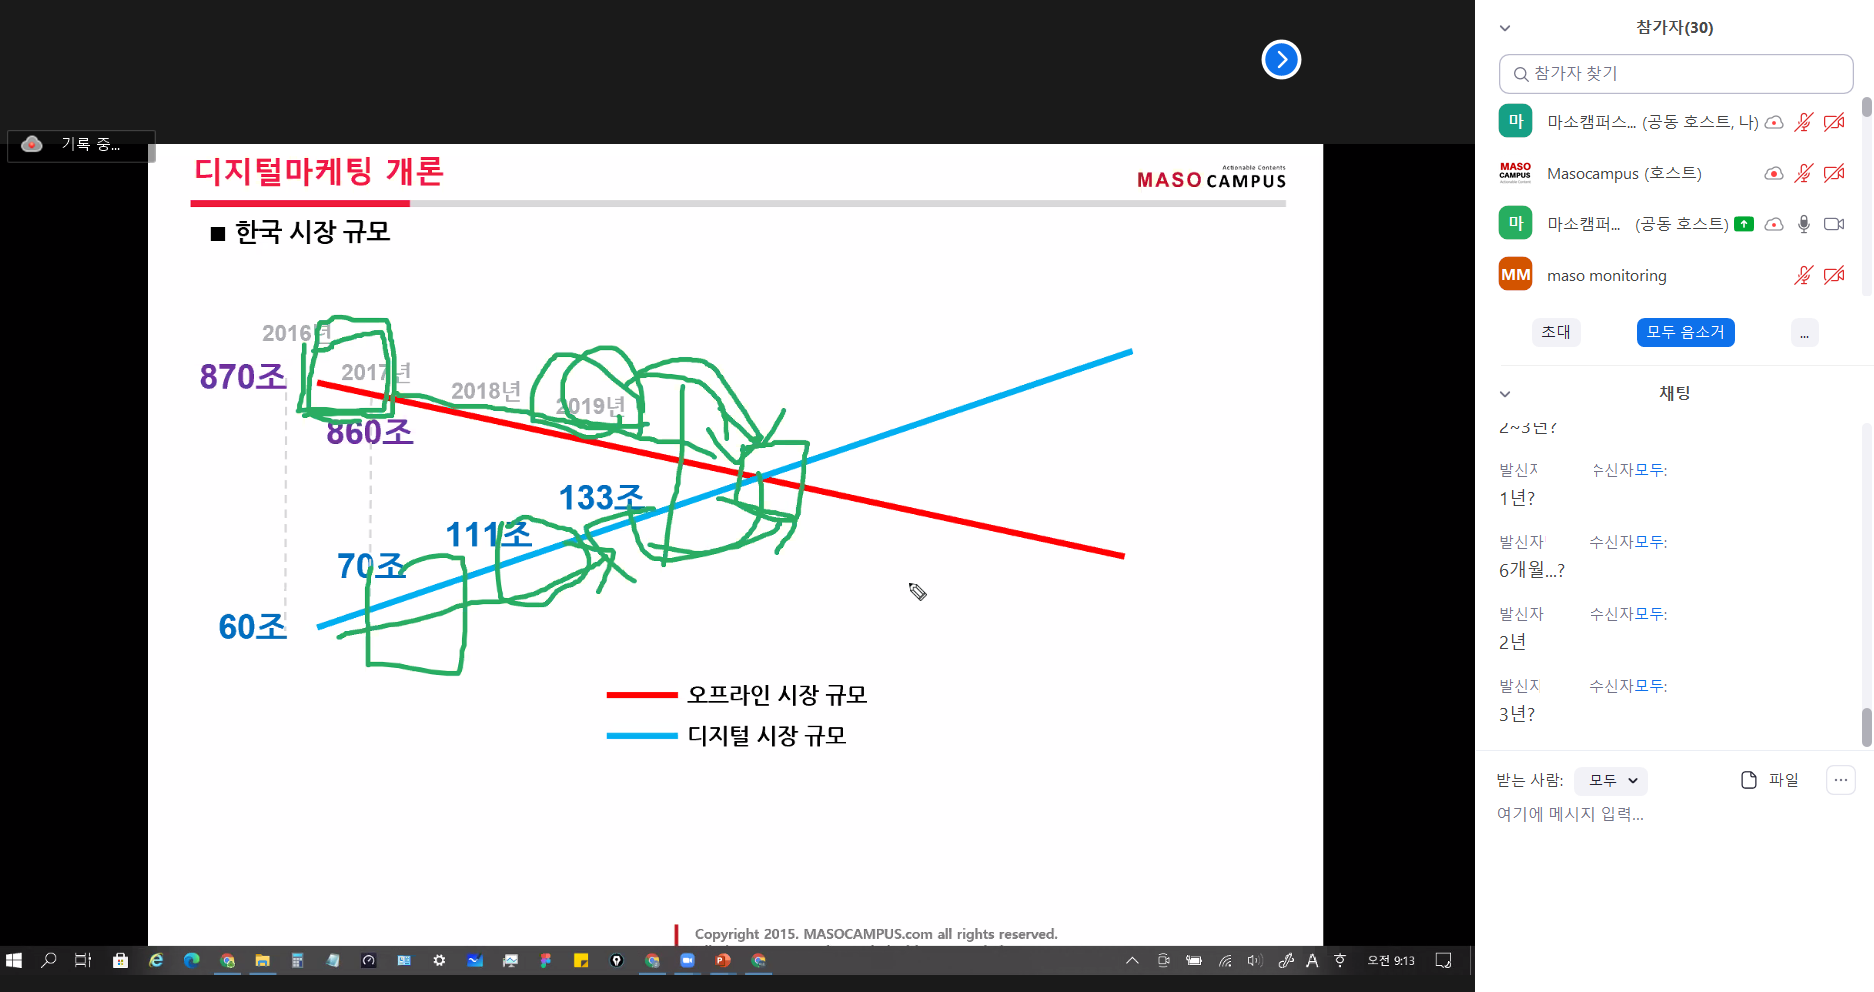Collapse the chat panel chevron

click(x=1505, y=394)
